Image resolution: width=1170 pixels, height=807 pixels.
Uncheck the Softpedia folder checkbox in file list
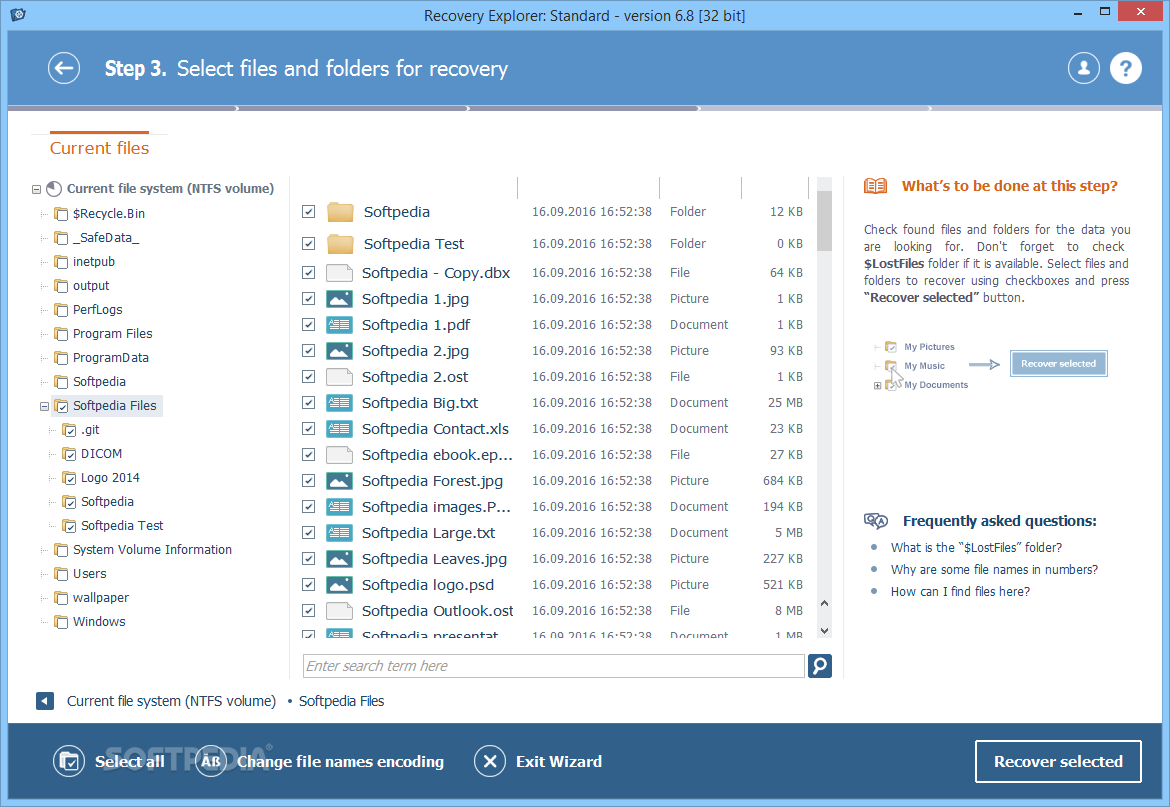(308, 212)
